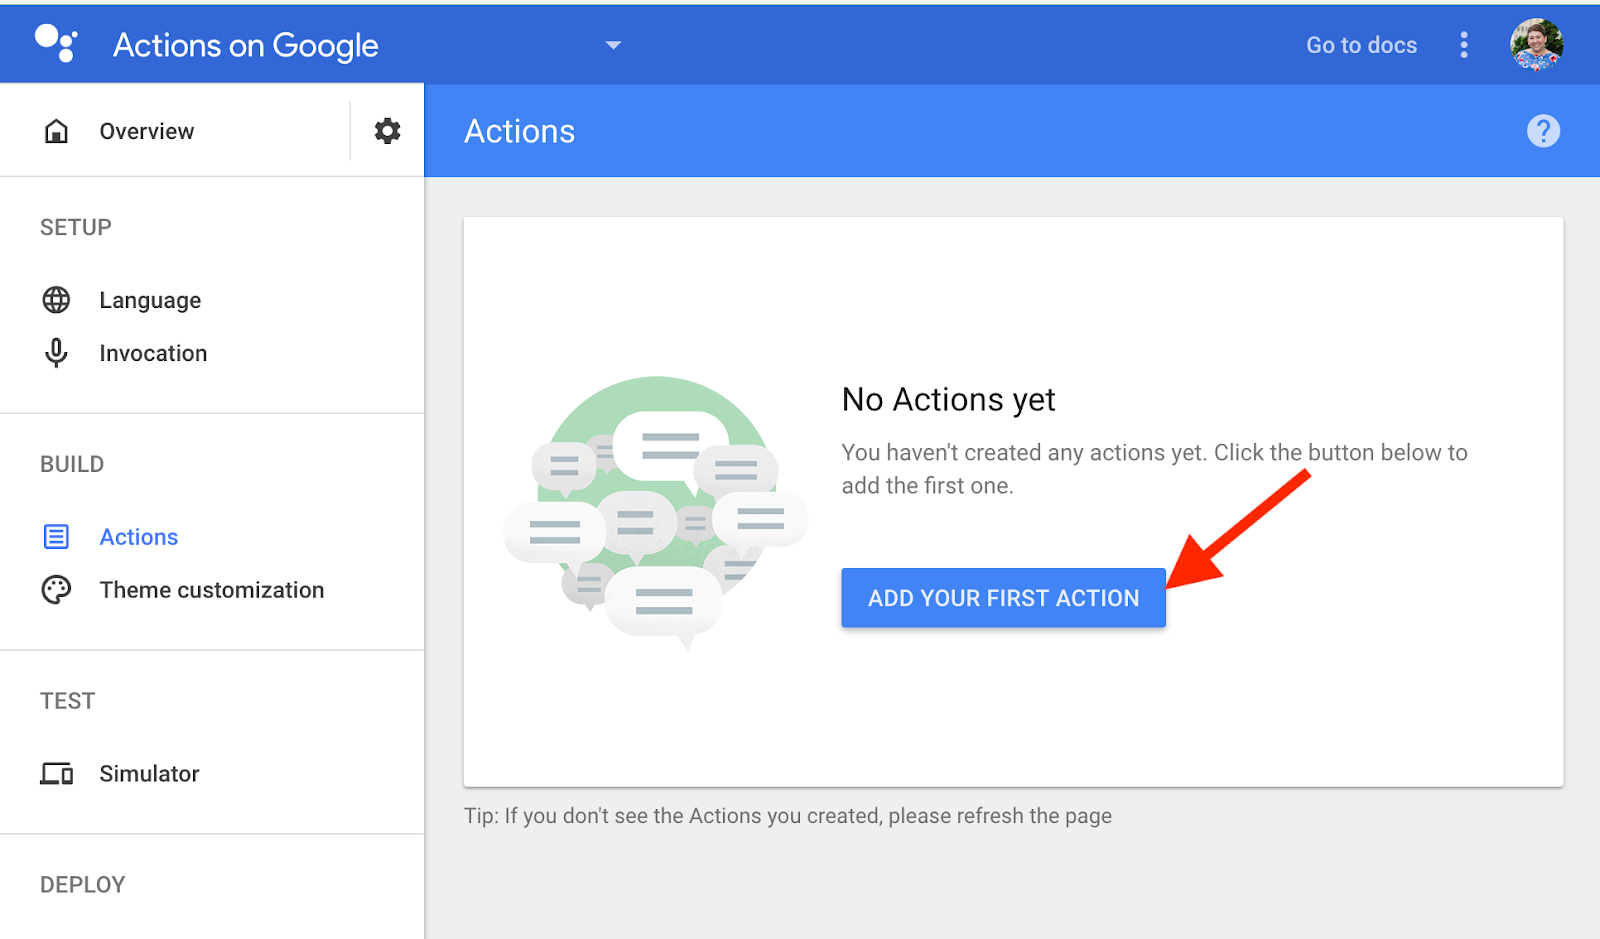Image resolution: width=1600 pixels, height=939 pixels.
Task: Click the Google Assistant logo icon
Action: (56, 44)
